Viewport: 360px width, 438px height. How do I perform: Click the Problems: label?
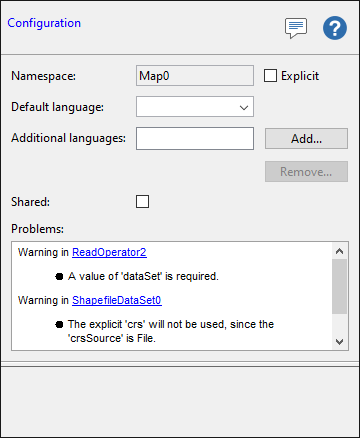click(37, 229)
